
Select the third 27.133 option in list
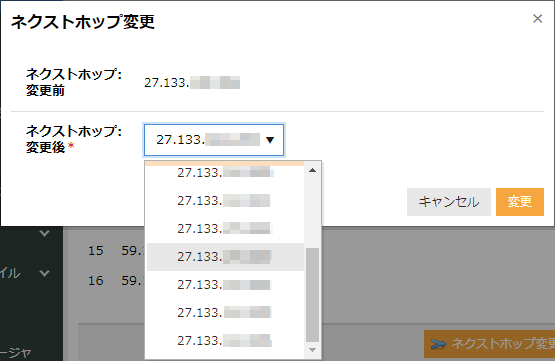pos(225,229)
